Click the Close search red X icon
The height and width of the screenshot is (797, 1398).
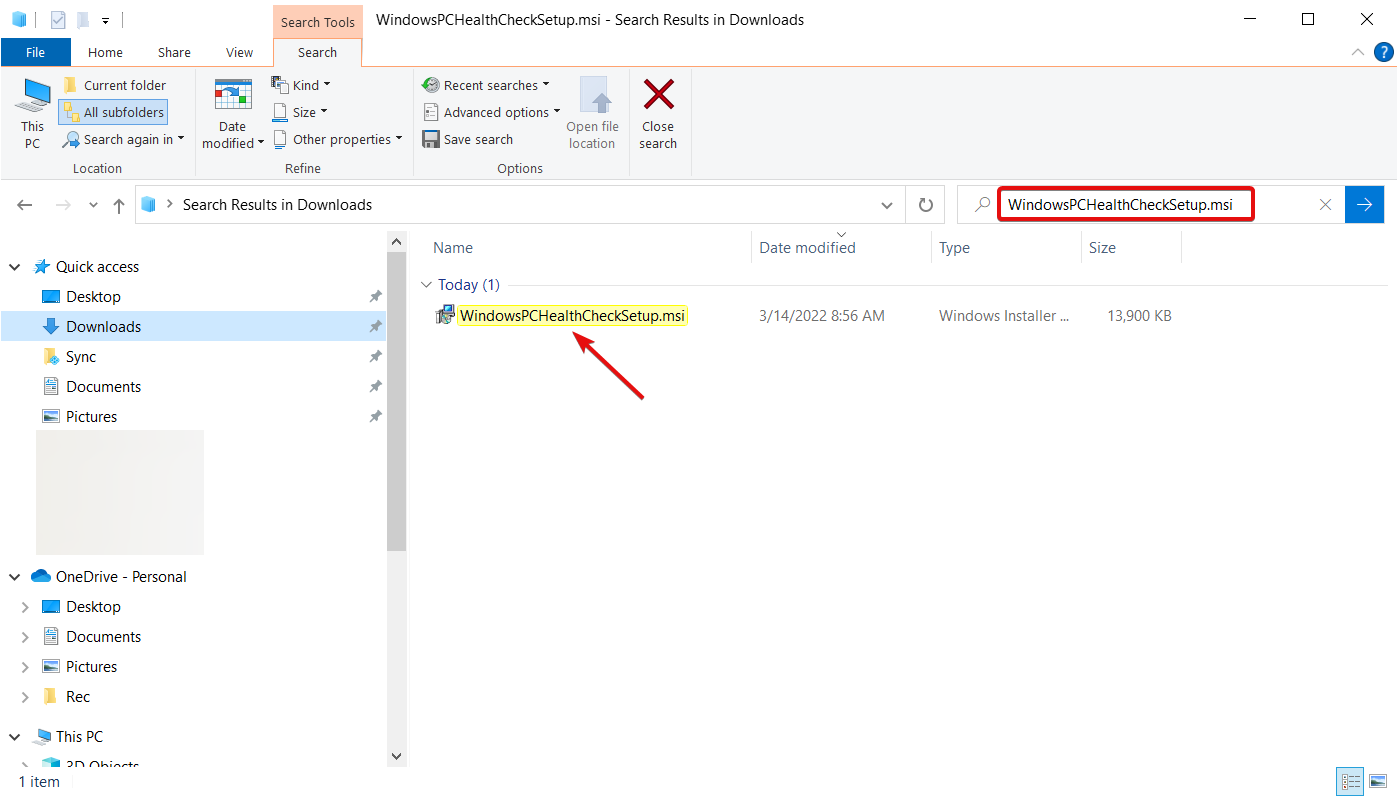pos(658,95)
